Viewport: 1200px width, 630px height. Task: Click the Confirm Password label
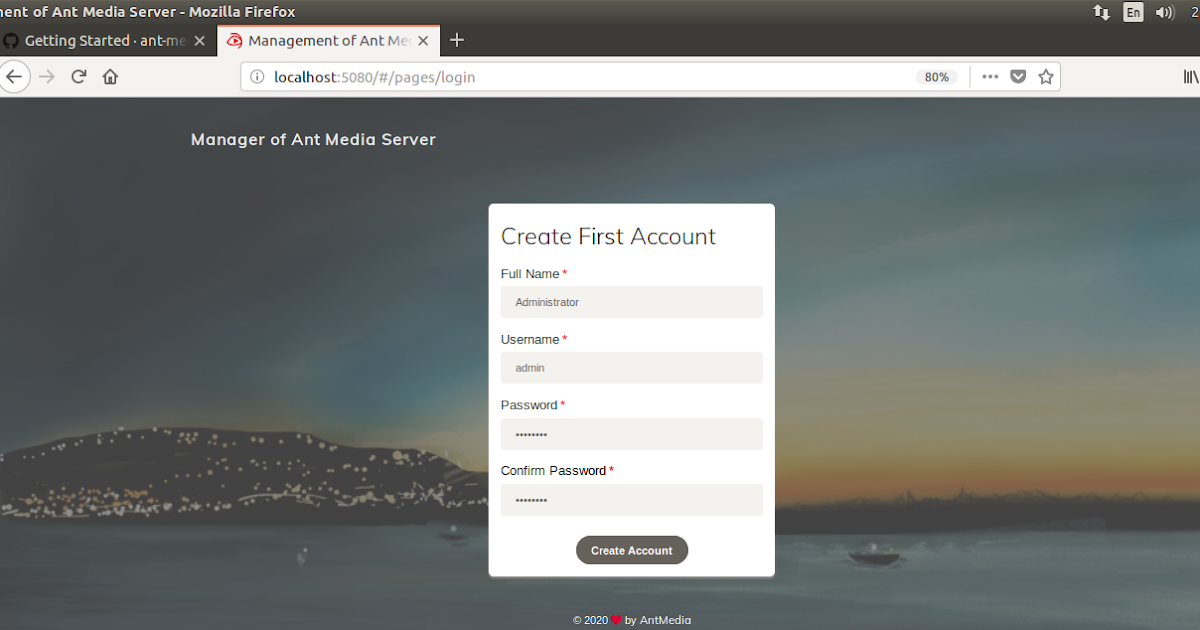[x=553, y=471]
